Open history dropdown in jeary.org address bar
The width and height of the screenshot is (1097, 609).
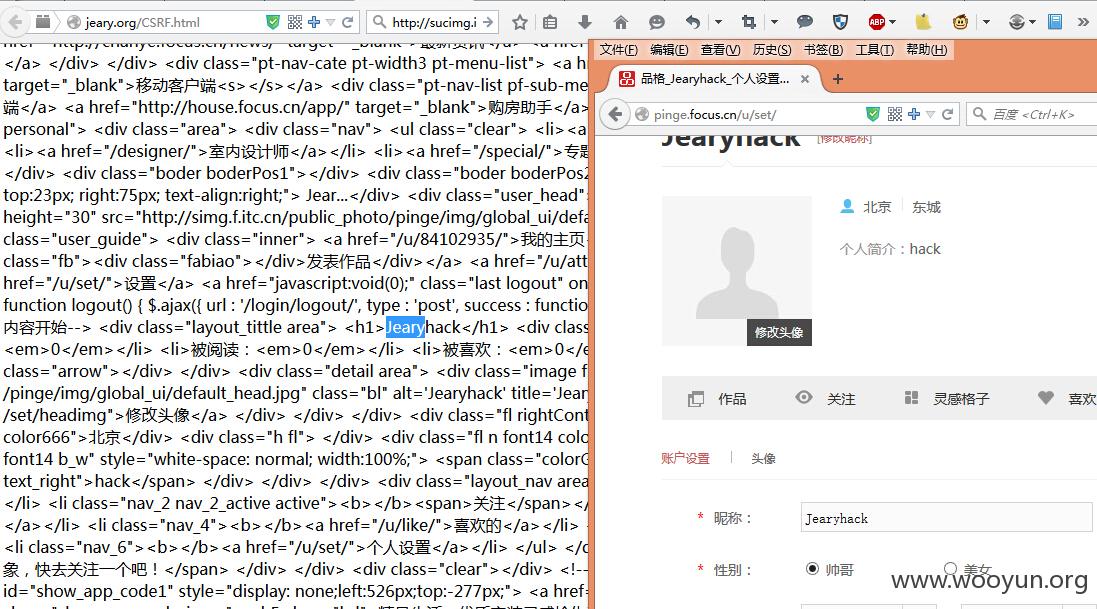click(330, 22)
